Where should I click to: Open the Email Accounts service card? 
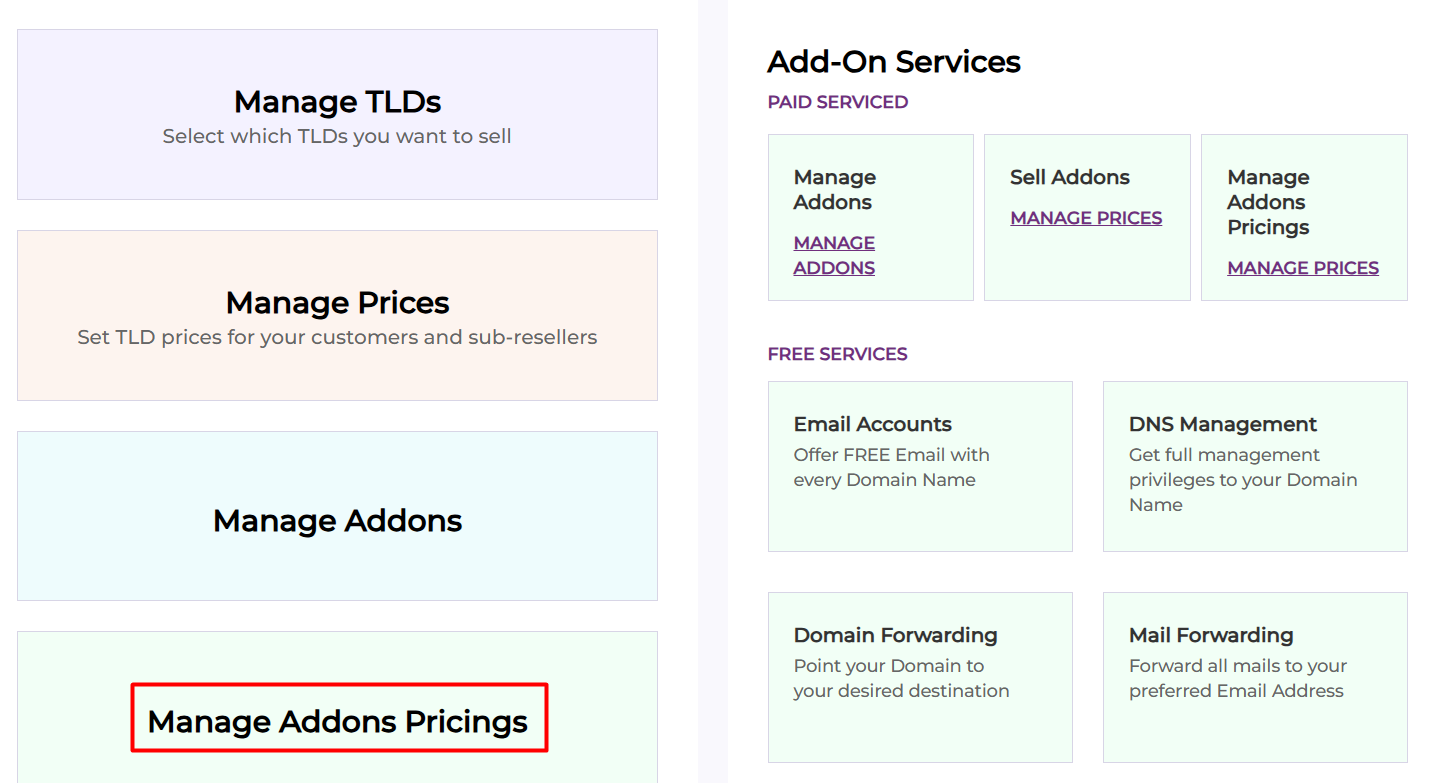919,465
